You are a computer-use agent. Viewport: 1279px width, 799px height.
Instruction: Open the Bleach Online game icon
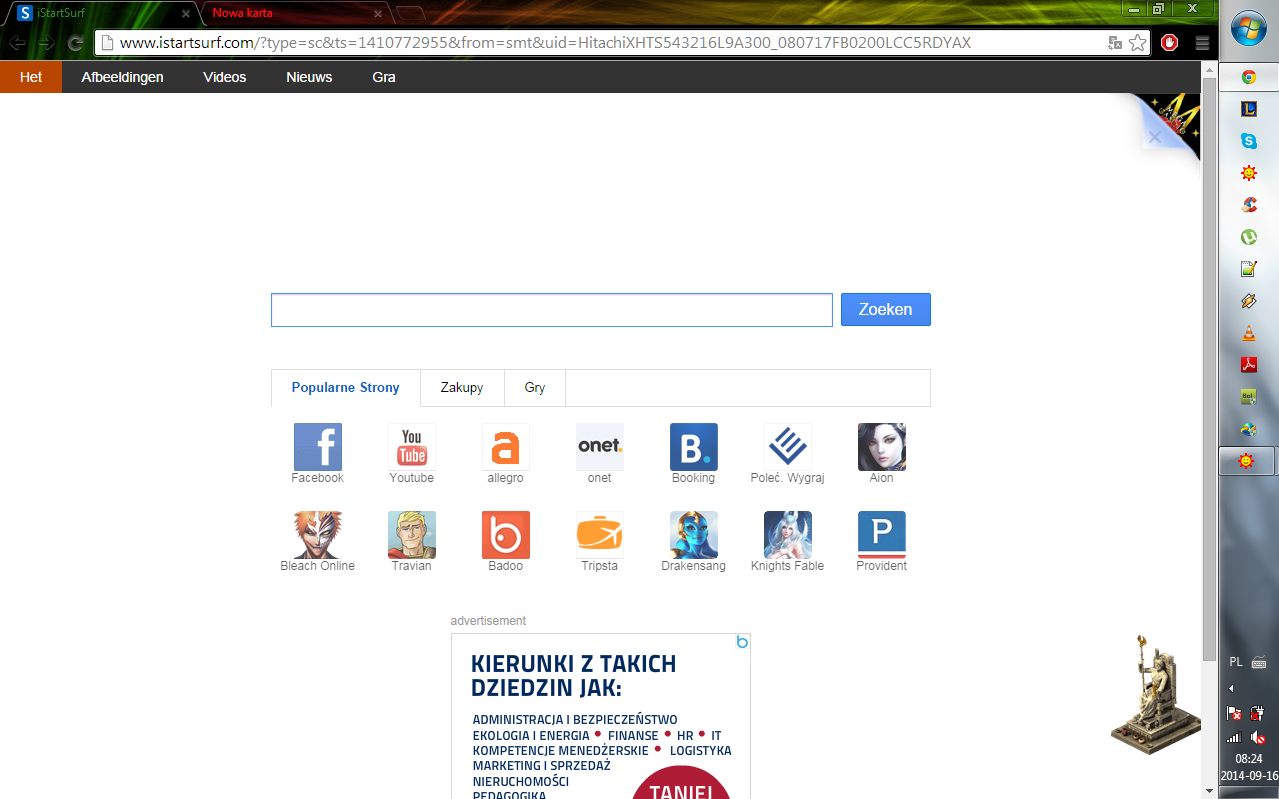(318, 534)
